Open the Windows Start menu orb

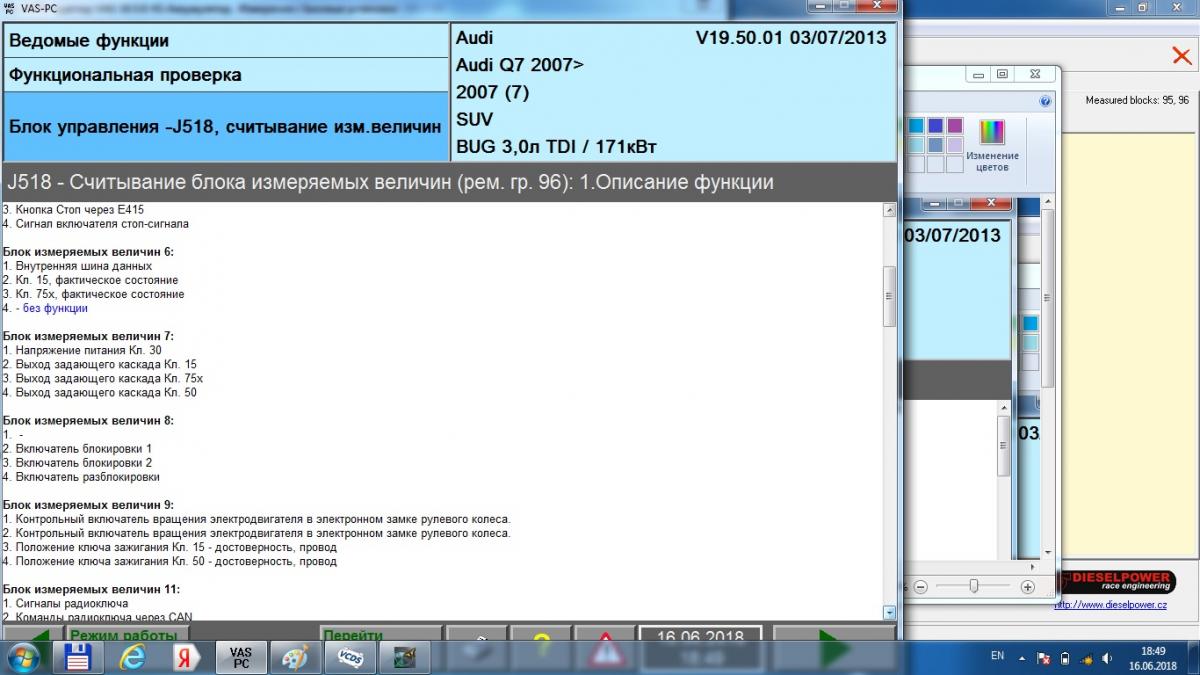[22, 657]
